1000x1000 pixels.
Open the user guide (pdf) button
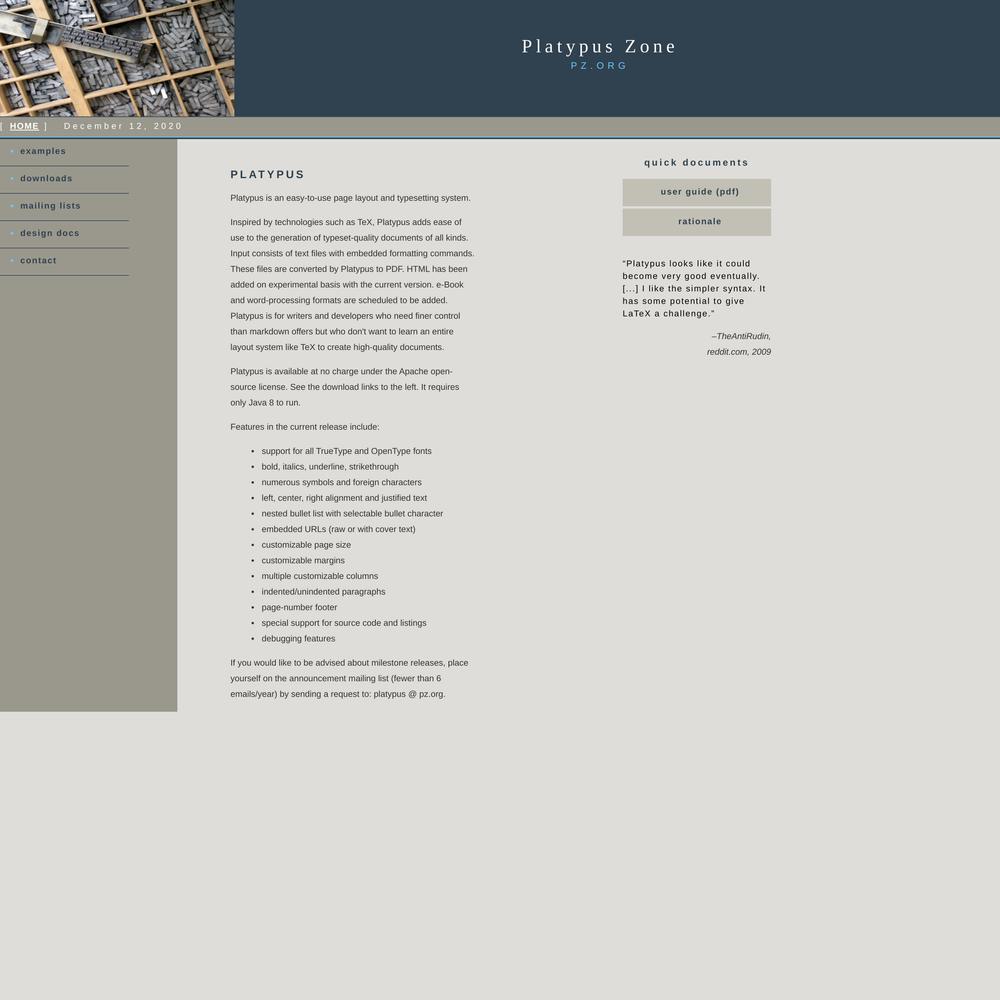[x=696, y=192]
